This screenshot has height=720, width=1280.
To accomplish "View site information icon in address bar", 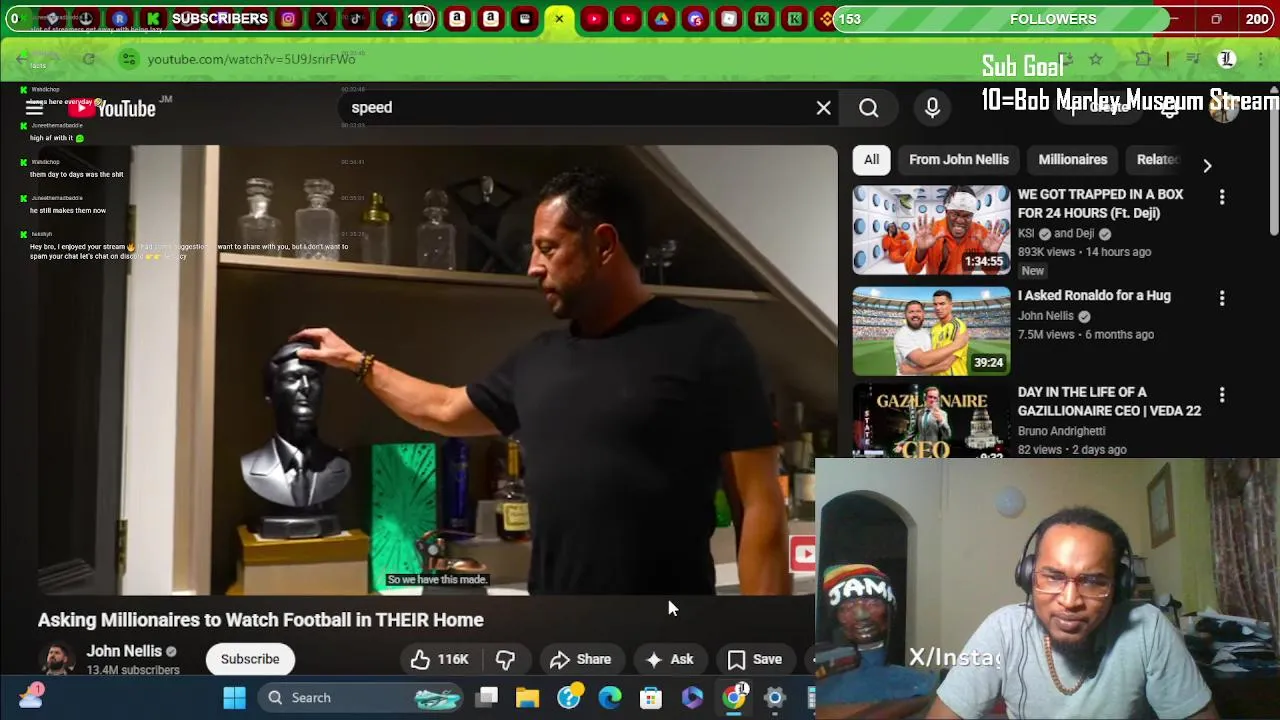I will pos(128,59).
